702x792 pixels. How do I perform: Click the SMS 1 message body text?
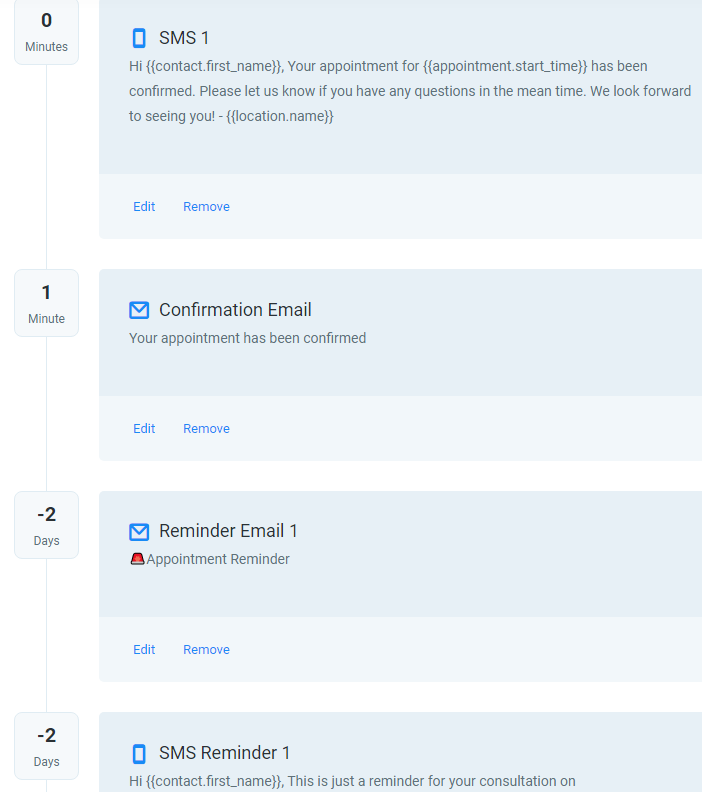tap(410, 91)
